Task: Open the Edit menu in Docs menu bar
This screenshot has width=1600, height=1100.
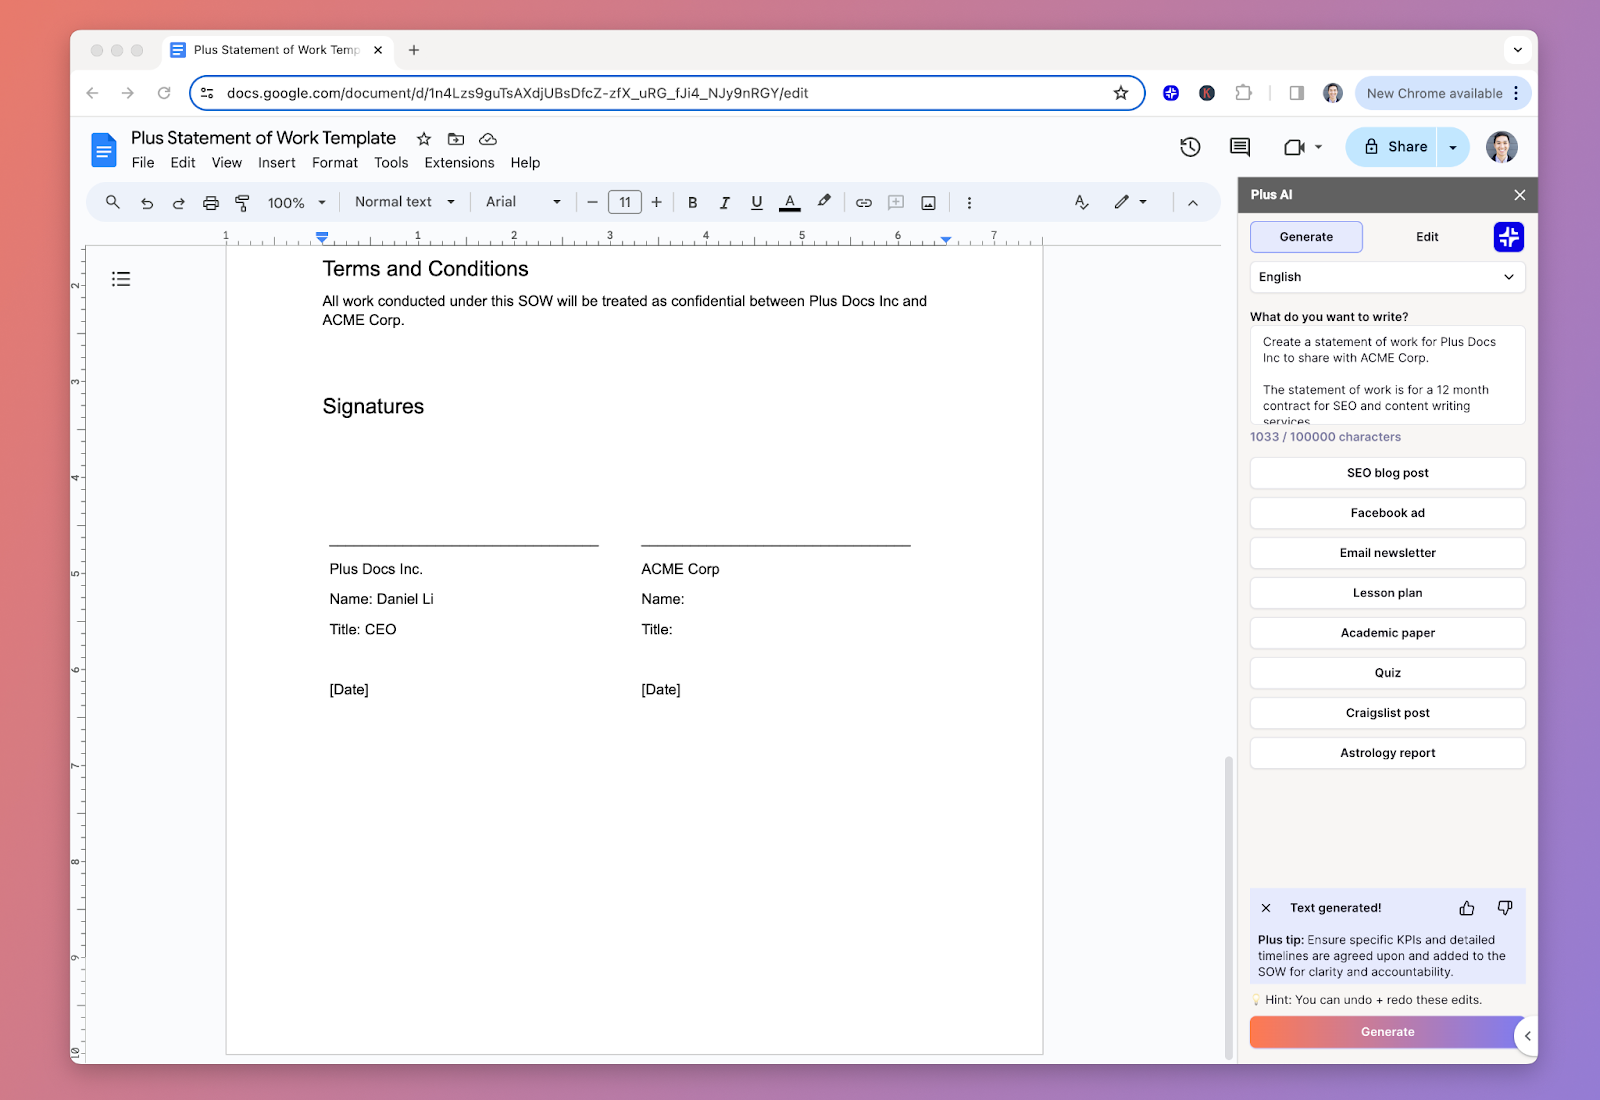Action: (x=183, y=163)
